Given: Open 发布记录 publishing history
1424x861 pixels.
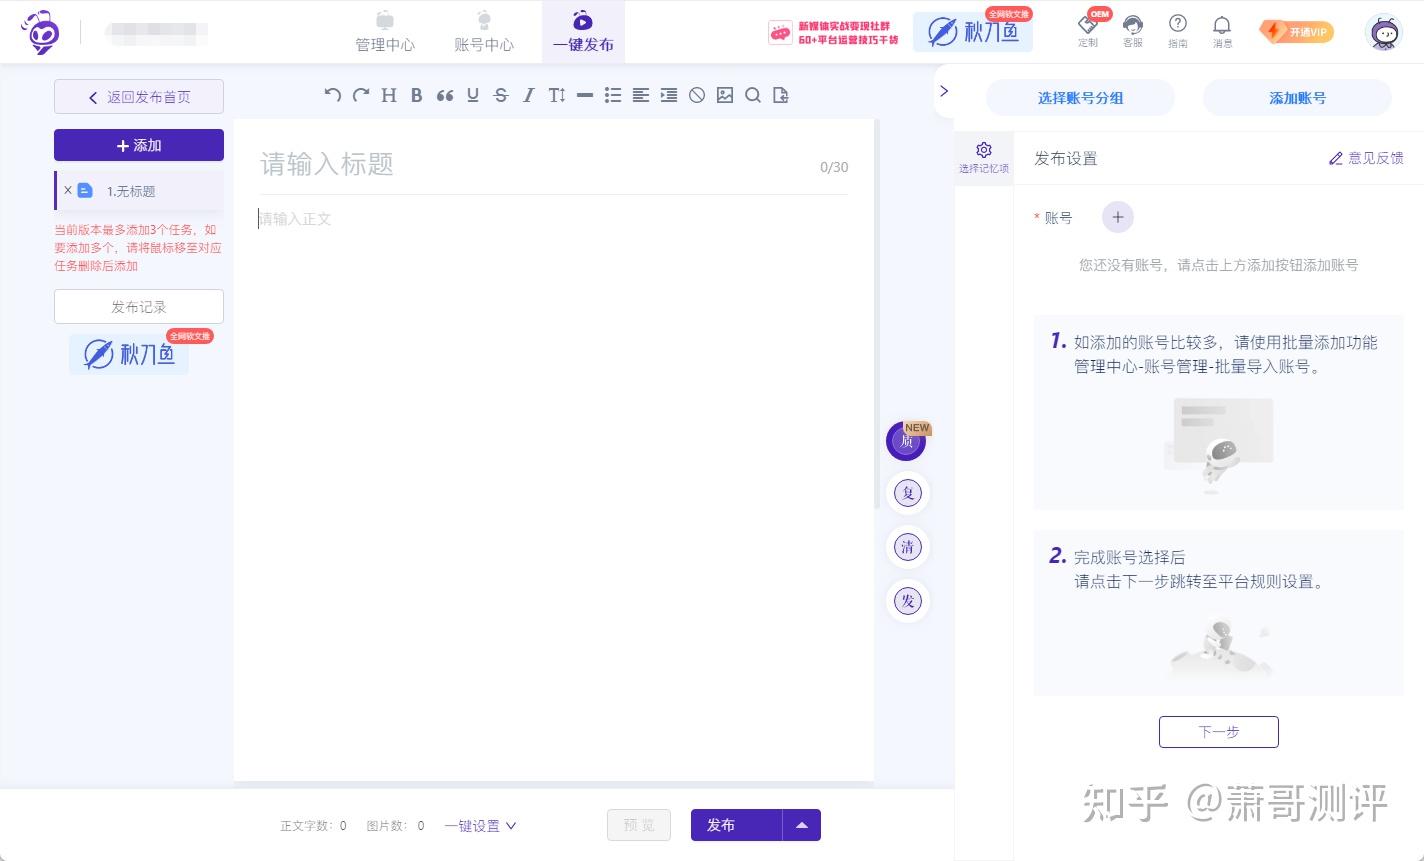Looking at the screenshot, I should (139, 307).
